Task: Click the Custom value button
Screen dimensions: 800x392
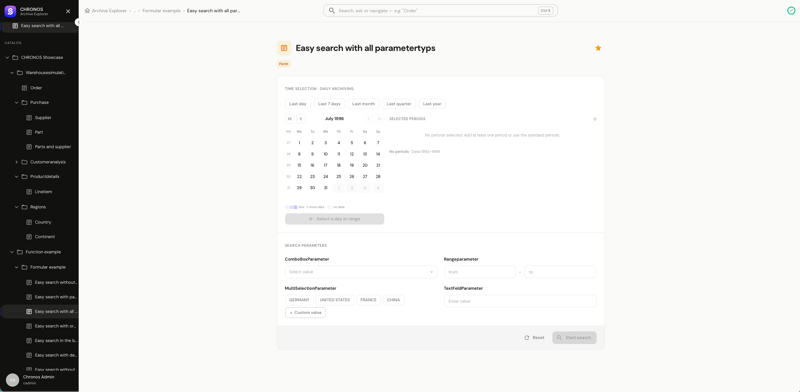Action: tap(305, 312)
